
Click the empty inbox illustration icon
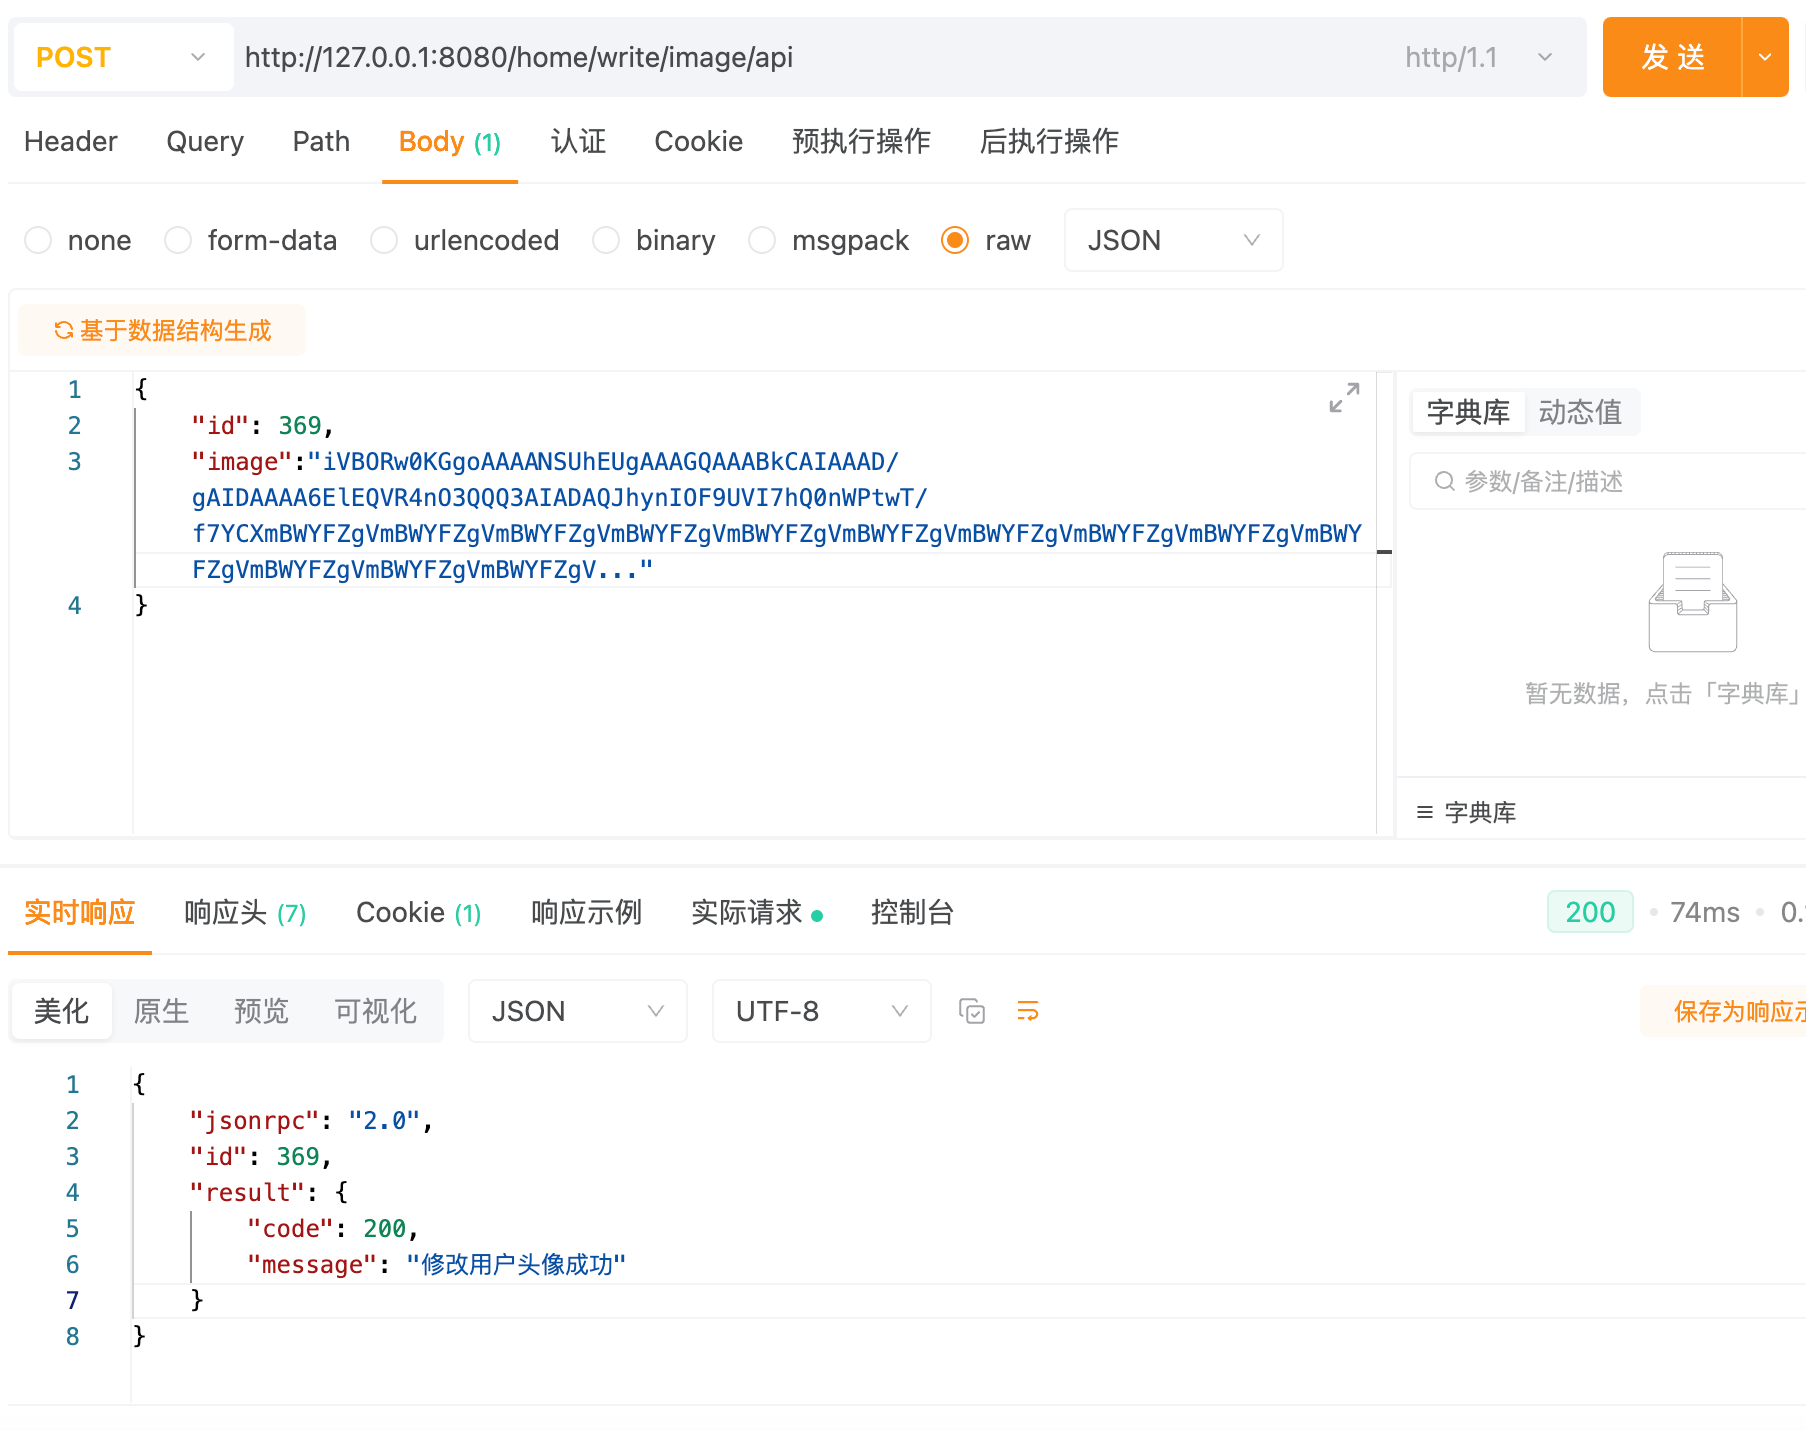point(1692,601)
